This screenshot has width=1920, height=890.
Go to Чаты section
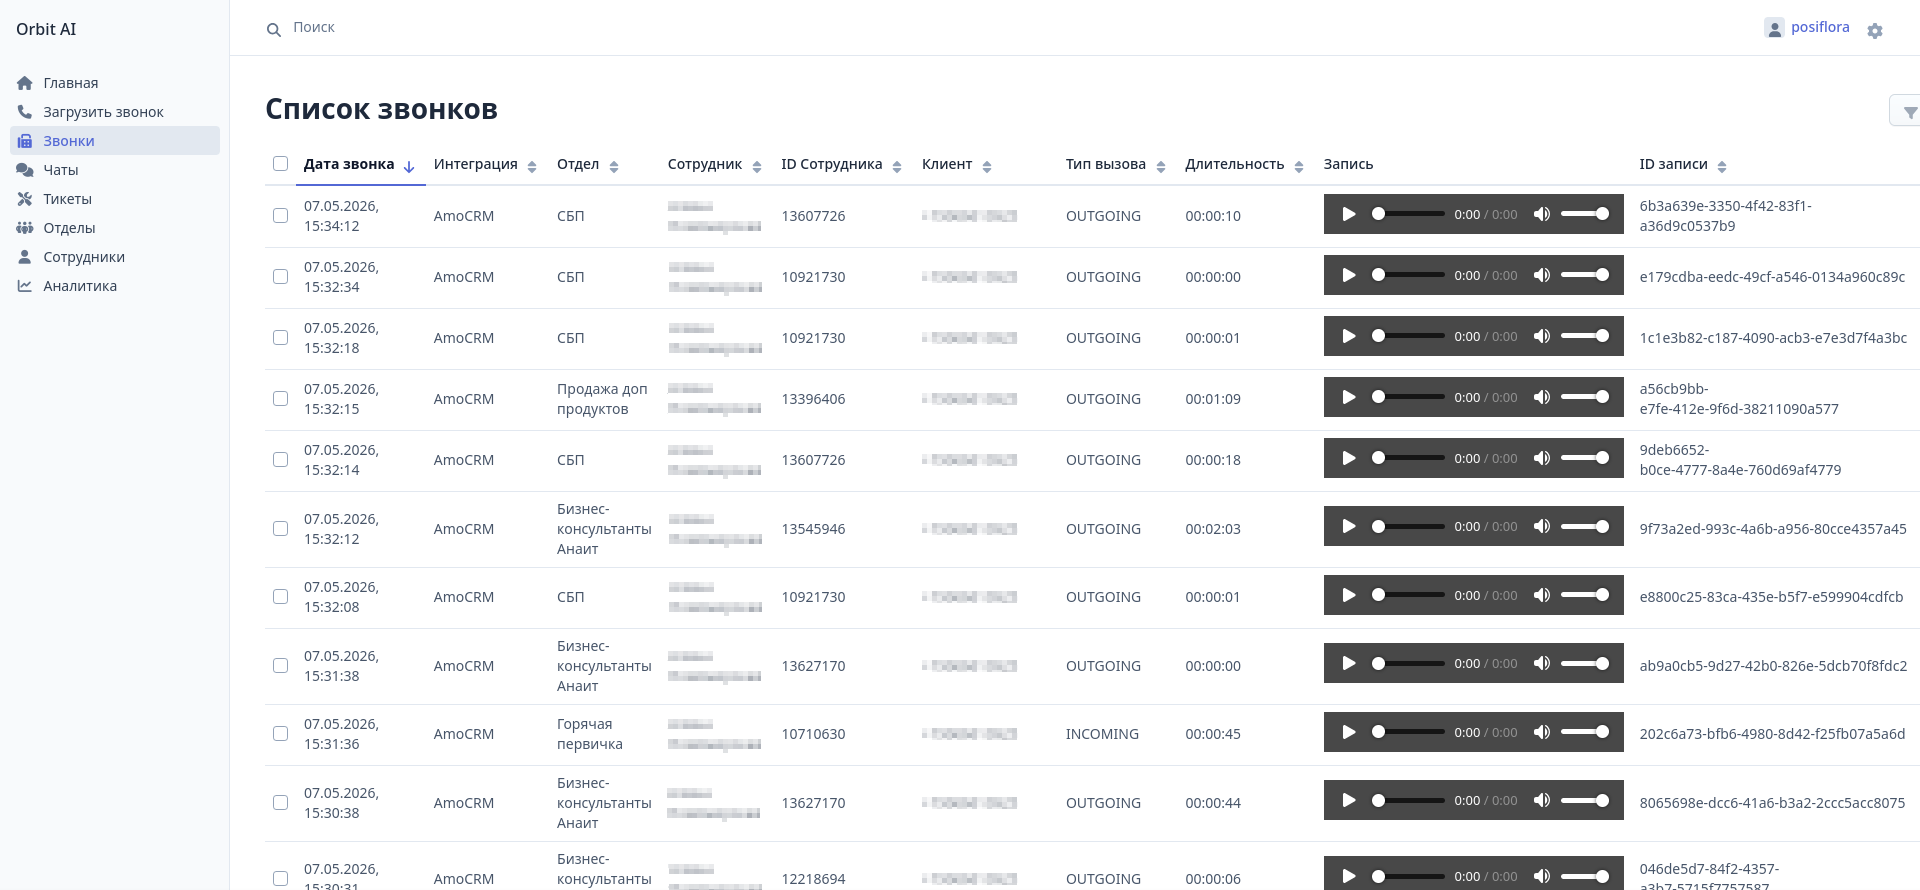click(115, 170)
